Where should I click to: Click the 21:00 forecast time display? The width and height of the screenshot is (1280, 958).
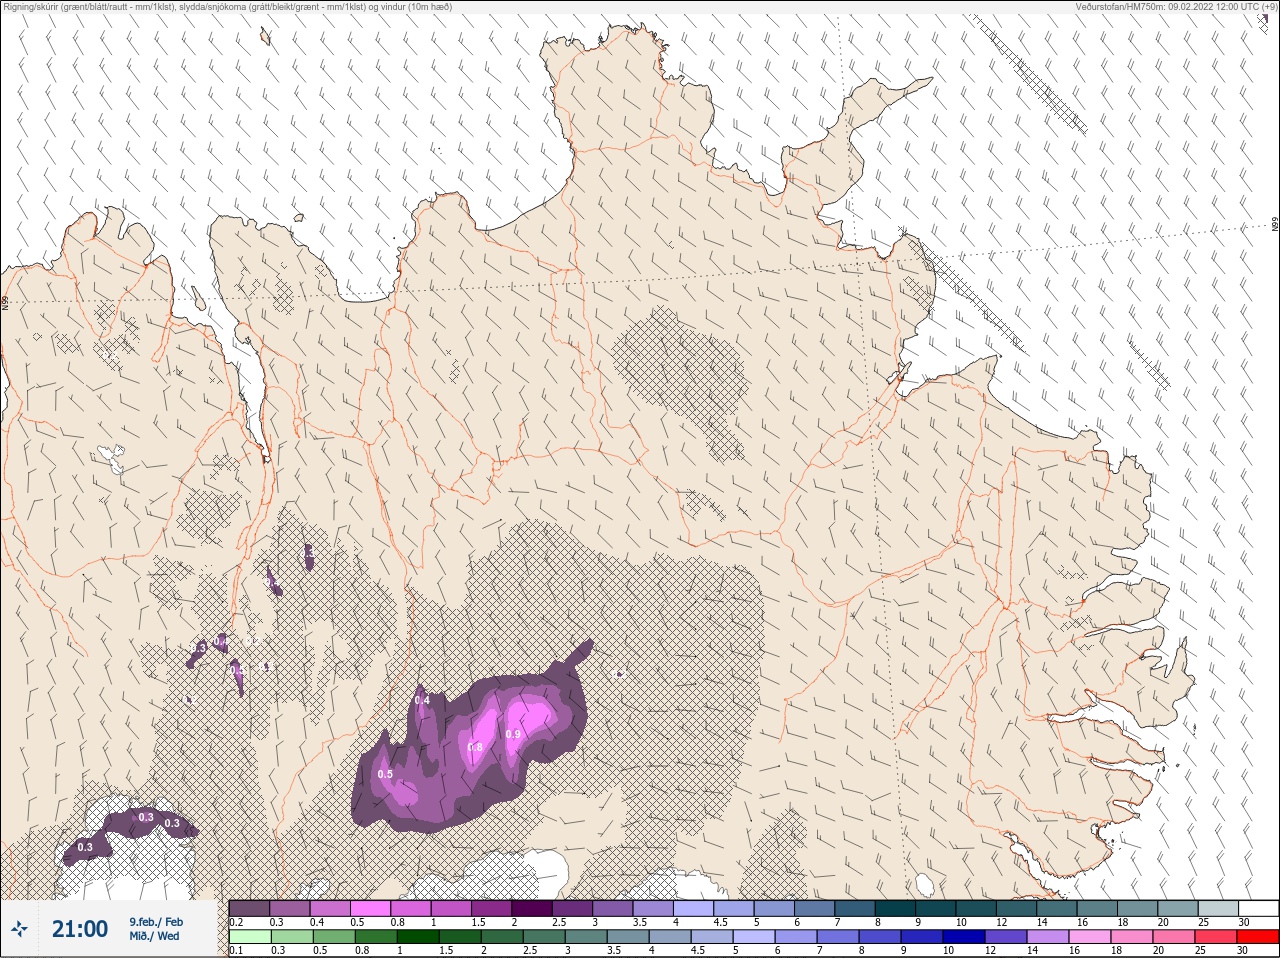click(x=80, y=929)
